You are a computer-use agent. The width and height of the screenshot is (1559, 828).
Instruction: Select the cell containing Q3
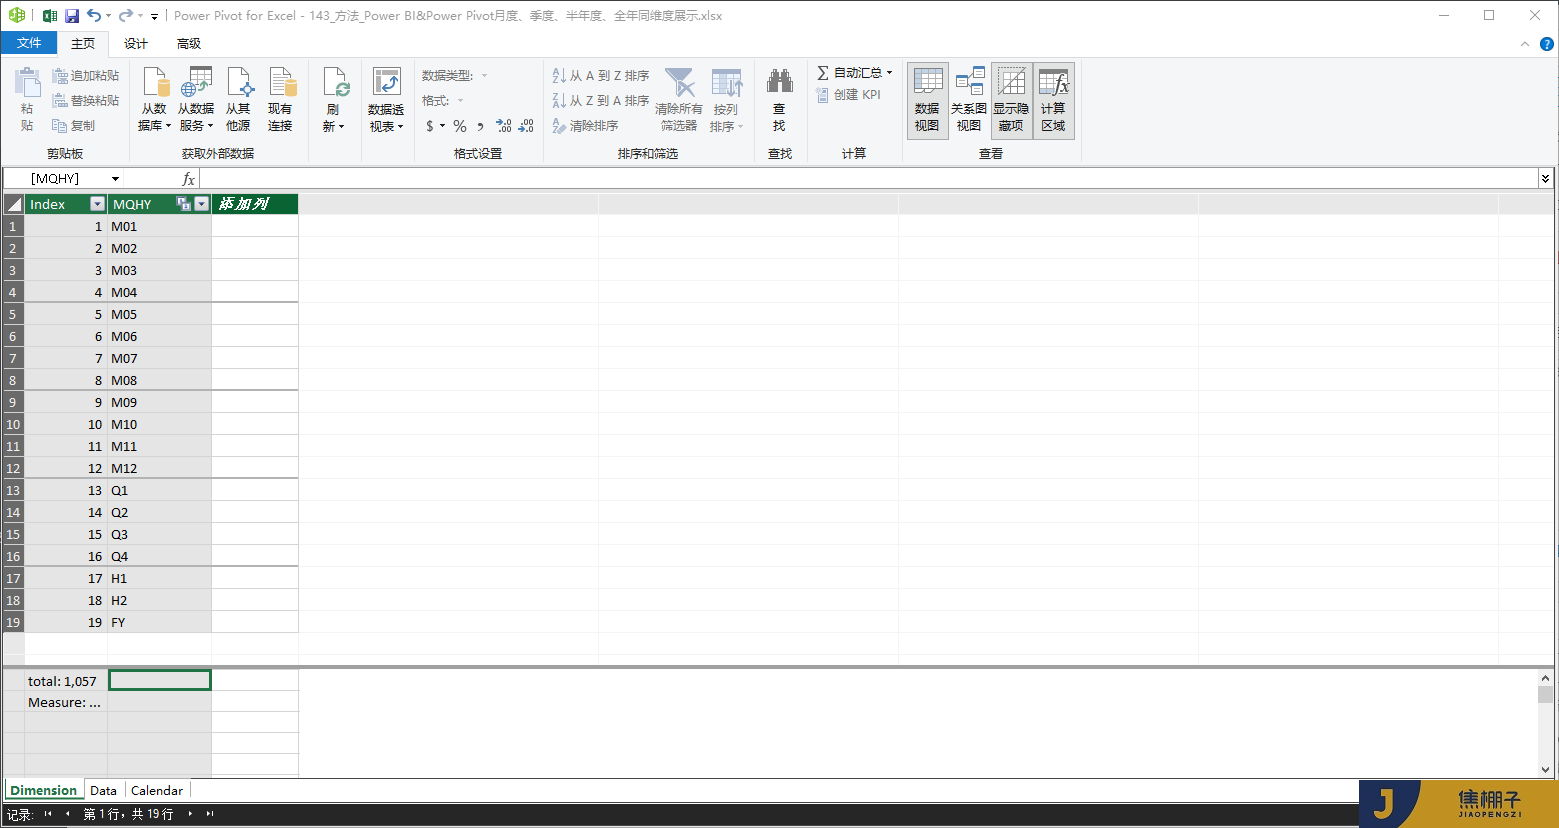[x=159, y=534]
